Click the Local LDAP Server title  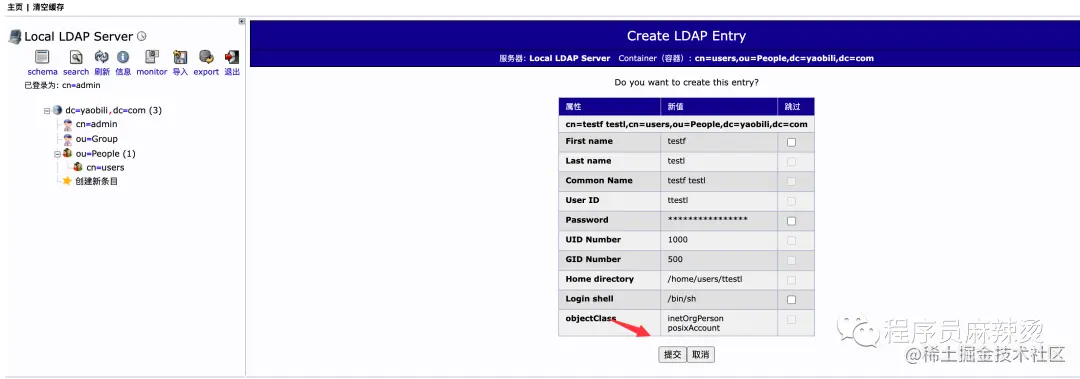(x=79, y=37)
